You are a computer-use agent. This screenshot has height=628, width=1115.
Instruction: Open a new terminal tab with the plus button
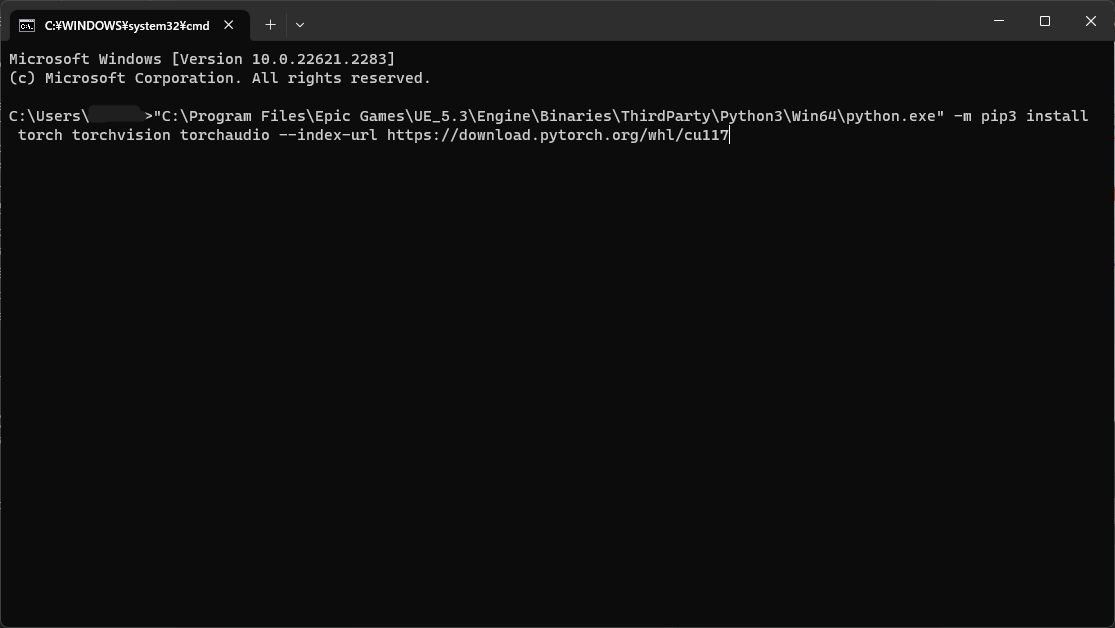click(x=269, y=24)
